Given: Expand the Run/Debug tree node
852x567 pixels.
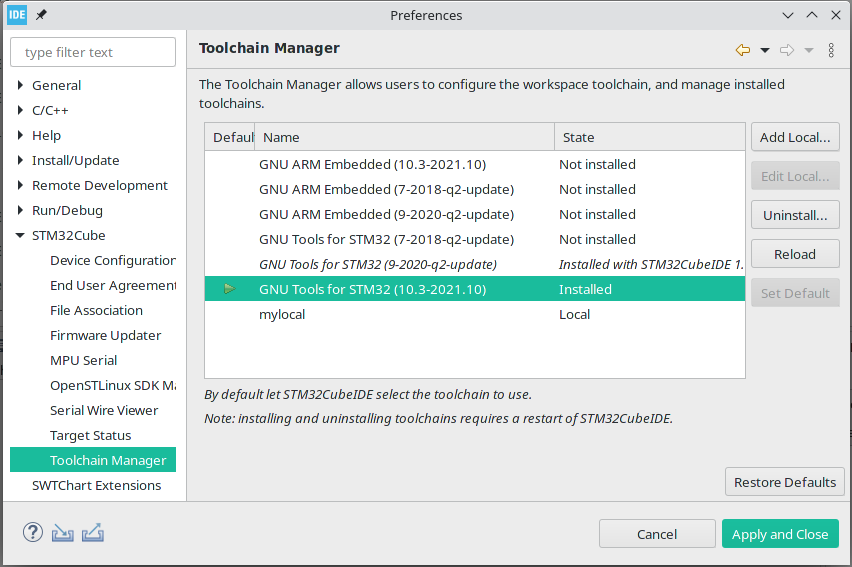Looking at the screenshot, I should (x=20, y=210).
